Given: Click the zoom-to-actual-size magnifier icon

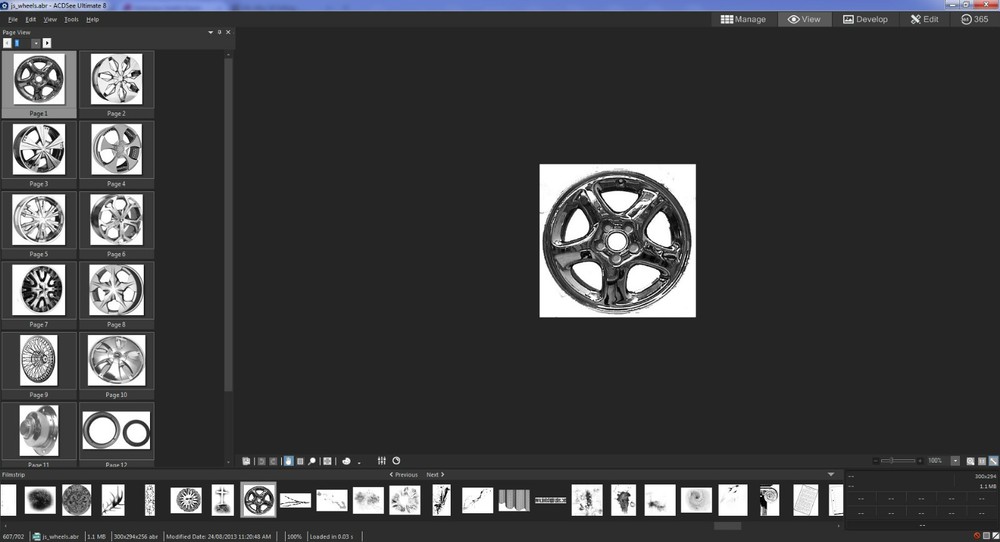Looking at the screenshot, I should (x=970, y=461).
